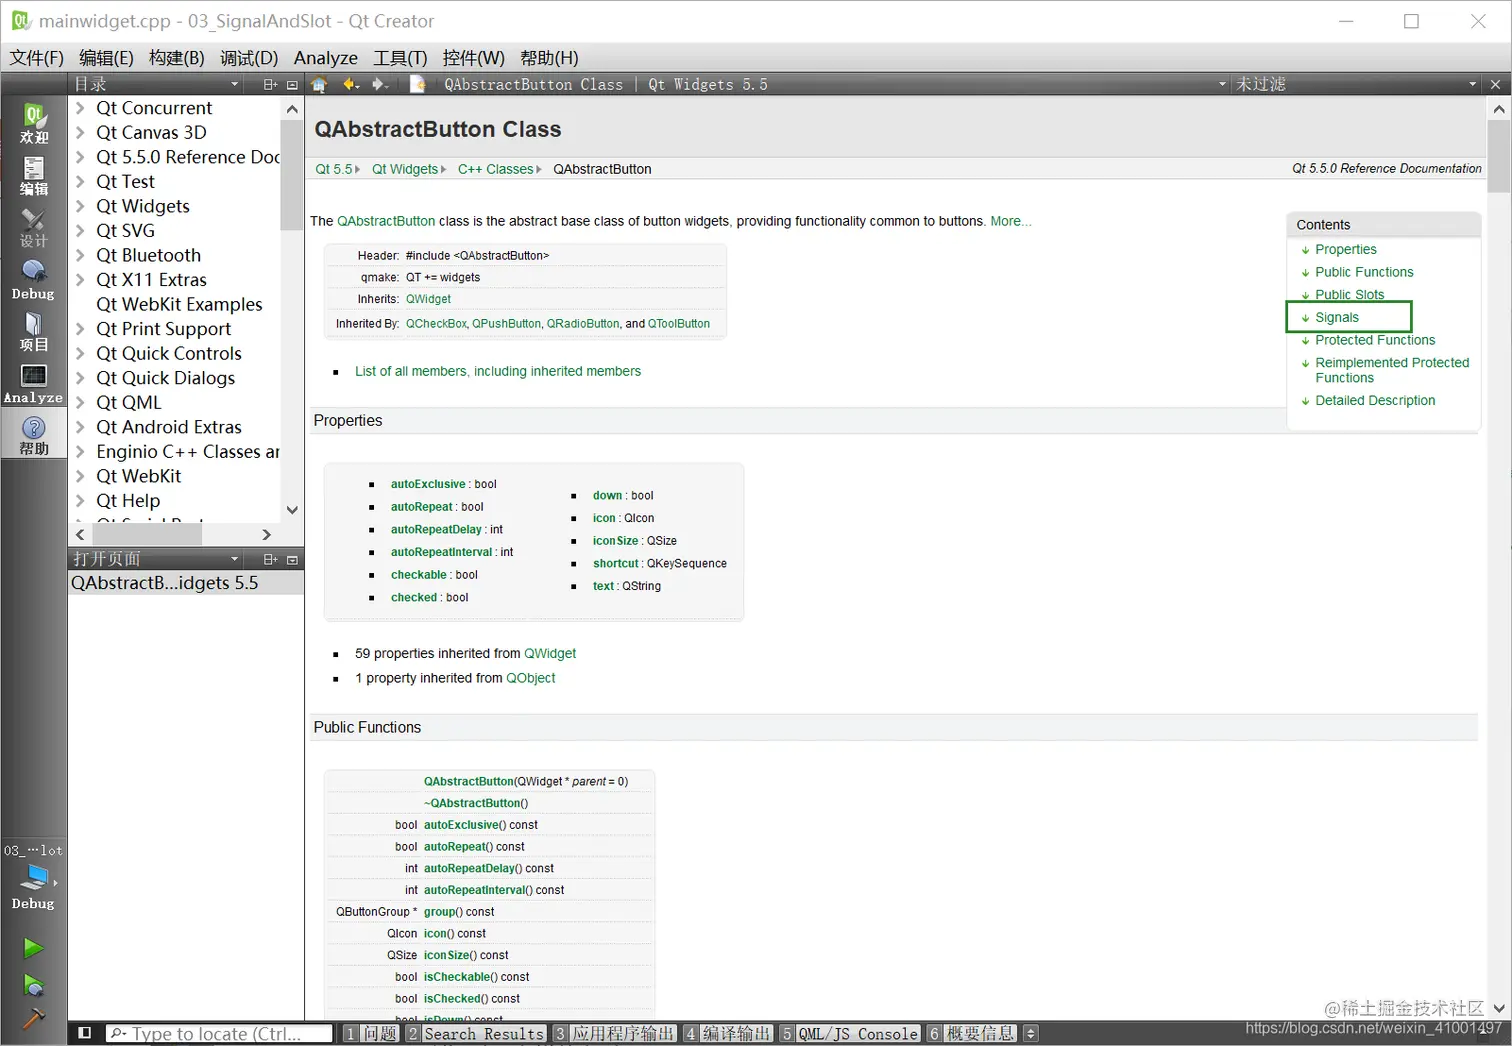Open the Help (帮助) mode
Screen dimensions: 1512x1046
pyautogui.click(x=33, y=435)
